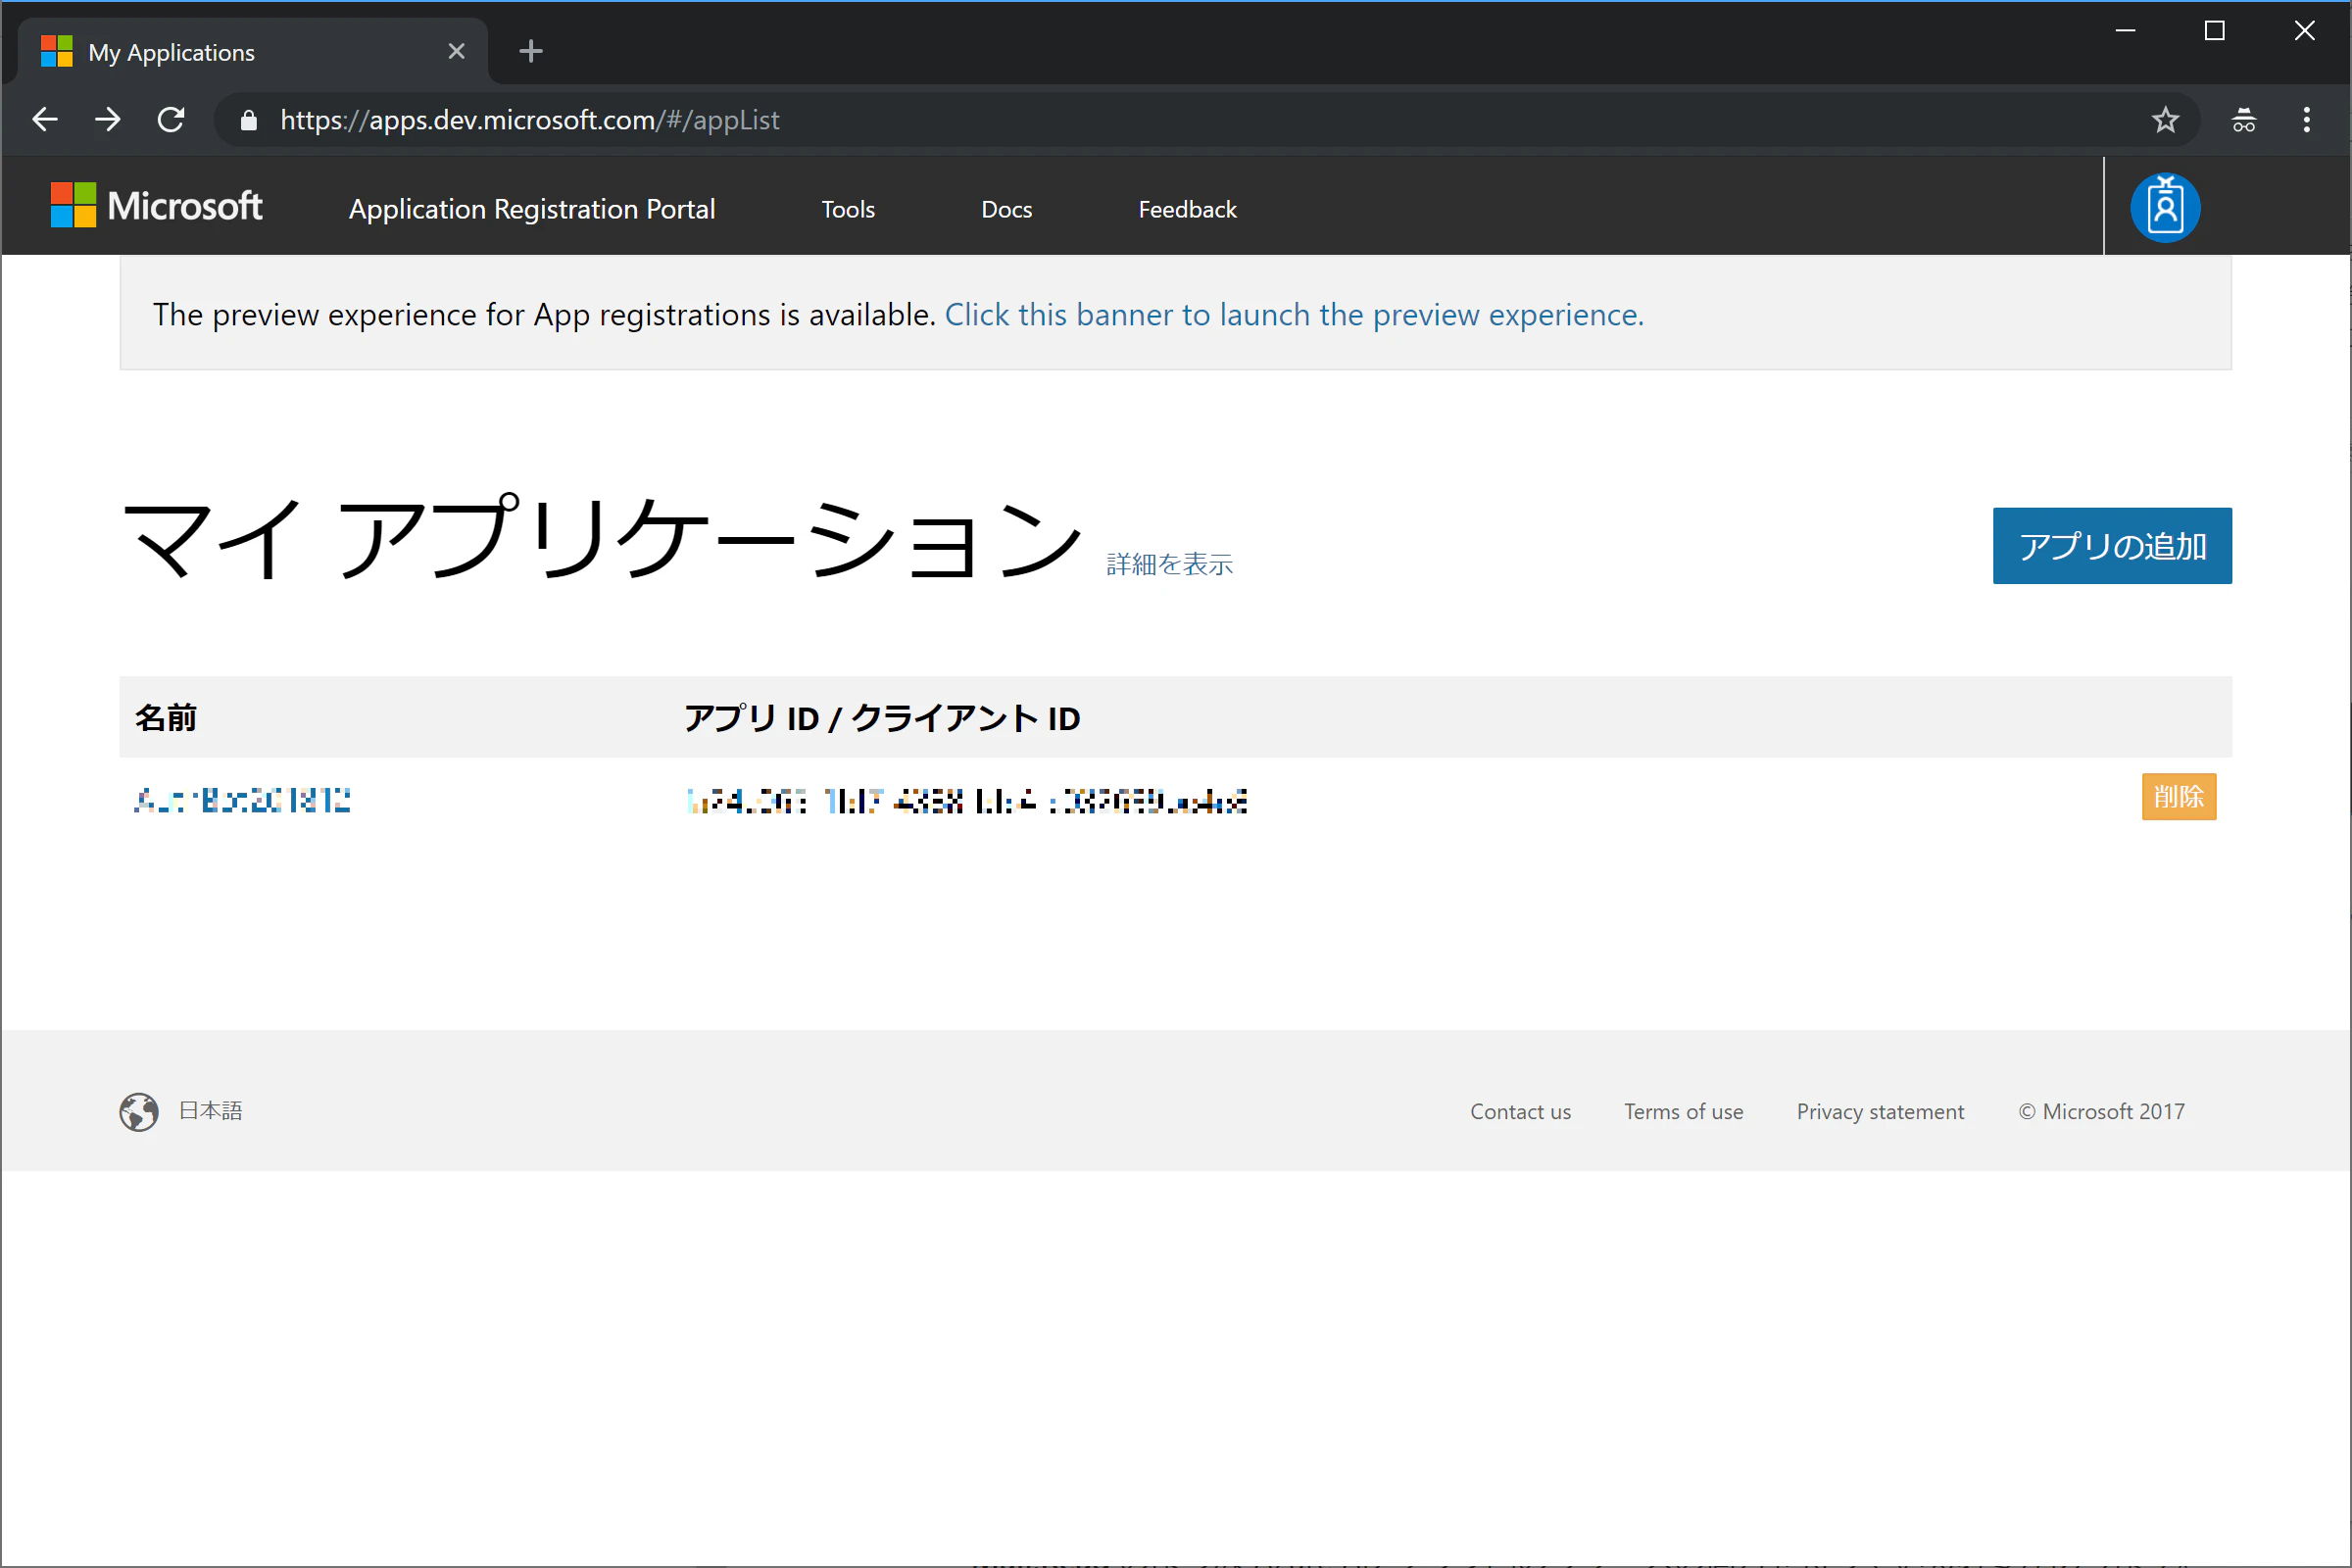2352x1568 pixels.
Task: Click the Microsoft logo in the header
Action: pos(157,206)
